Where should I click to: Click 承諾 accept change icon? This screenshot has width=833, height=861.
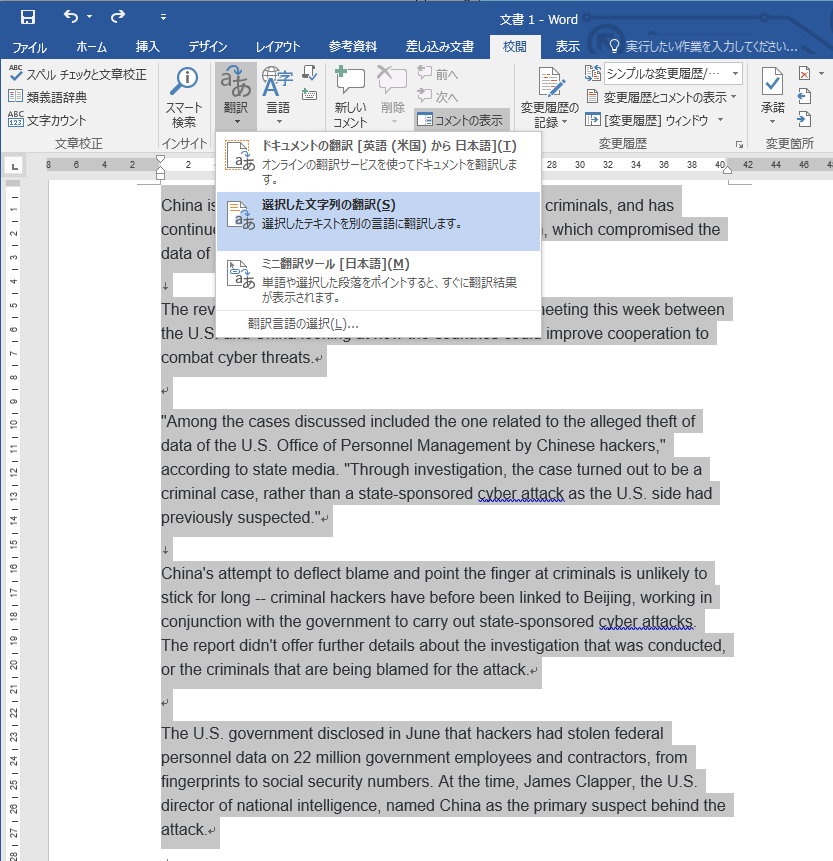pos(773,82)
